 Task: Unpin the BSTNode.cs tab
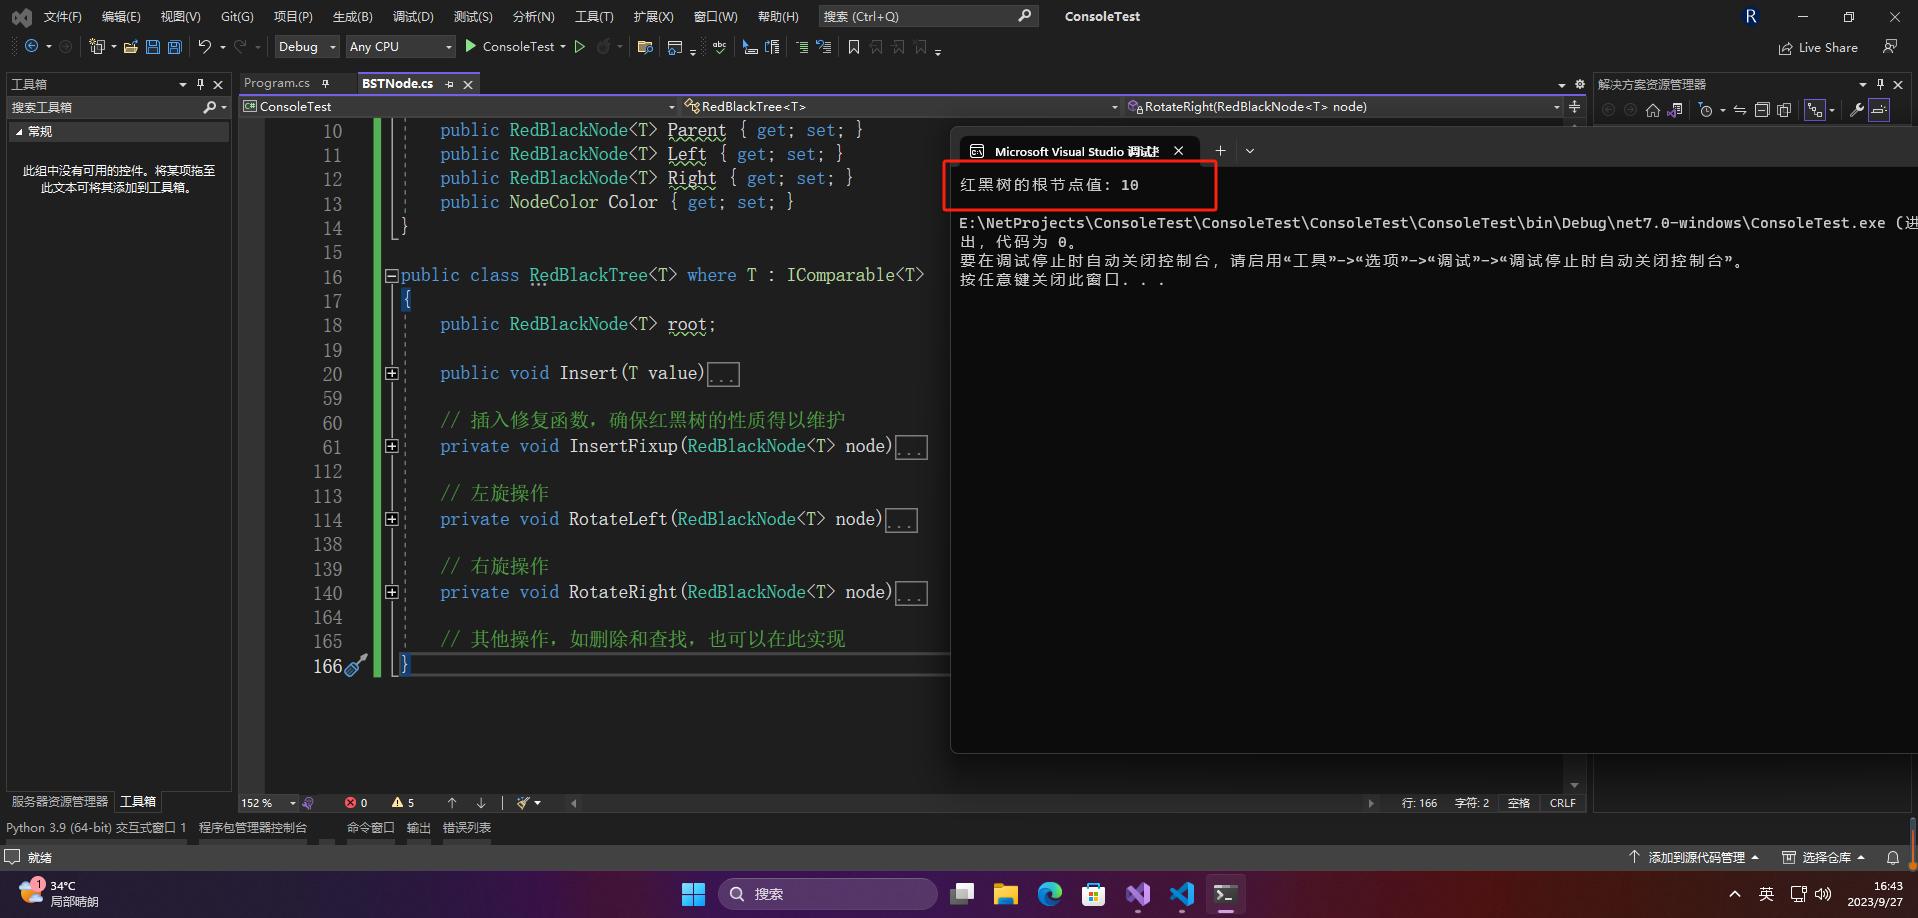pyautogui.click(x=449, y=84)
